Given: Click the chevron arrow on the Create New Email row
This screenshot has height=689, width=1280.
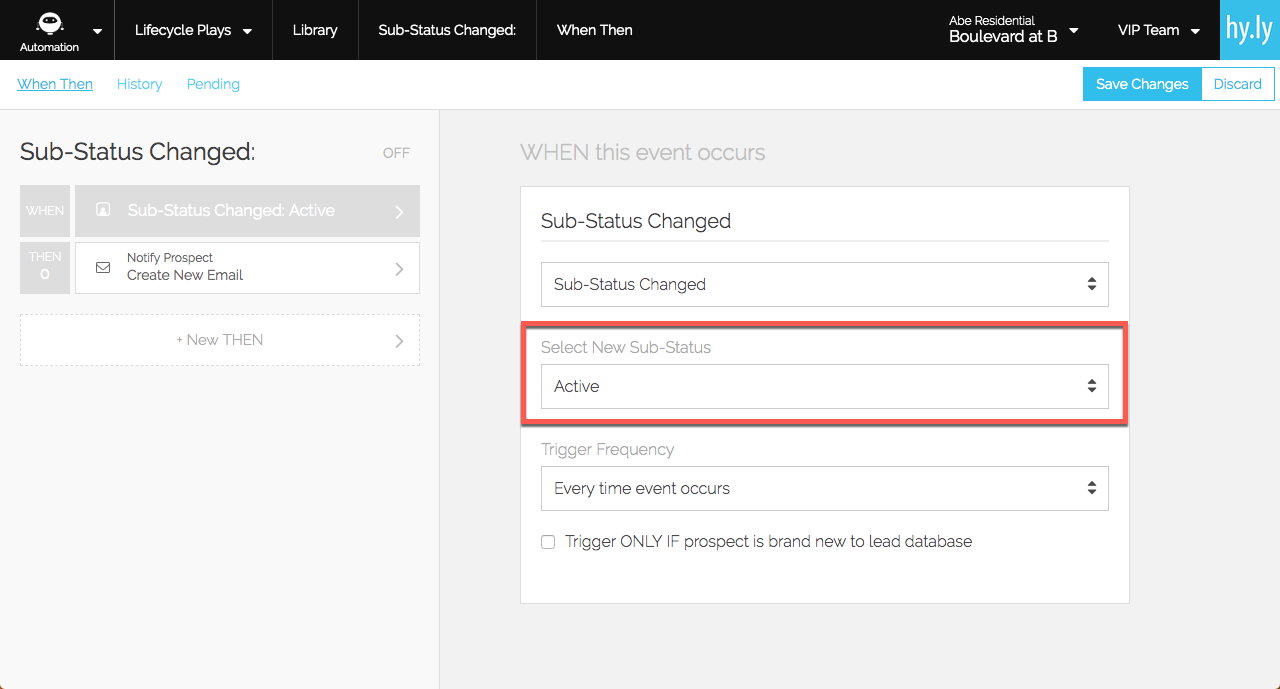Looking at the screenshot, I should point(399,268).
